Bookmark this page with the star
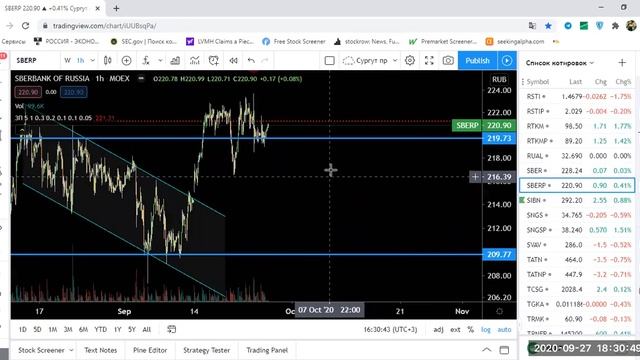 click(x=548, y=26)
